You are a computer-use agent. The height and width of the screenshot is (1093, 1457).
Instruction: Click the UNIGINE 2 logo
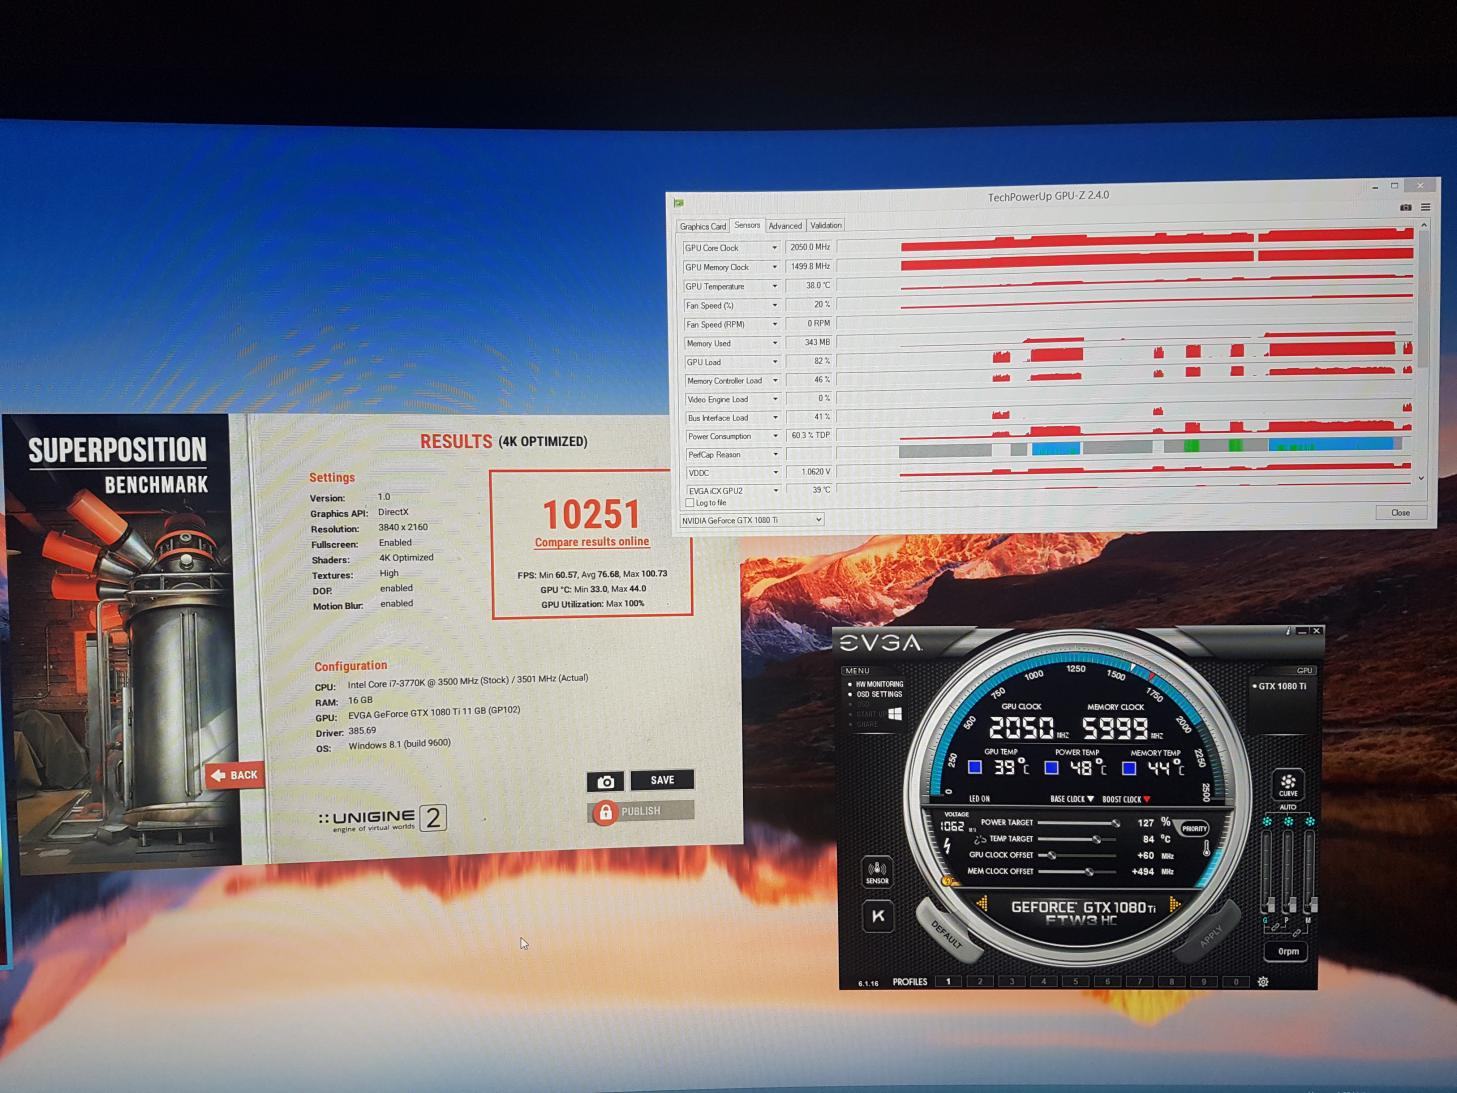[382, 819]
